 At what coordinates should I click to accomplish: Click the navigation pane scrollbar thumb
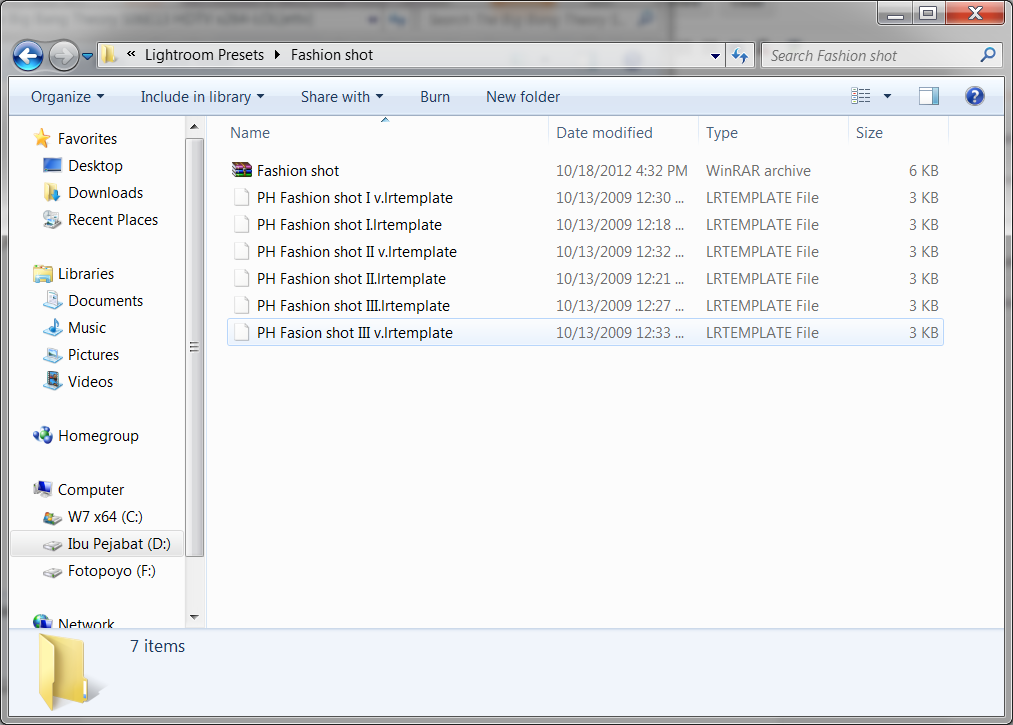point(194,347)
